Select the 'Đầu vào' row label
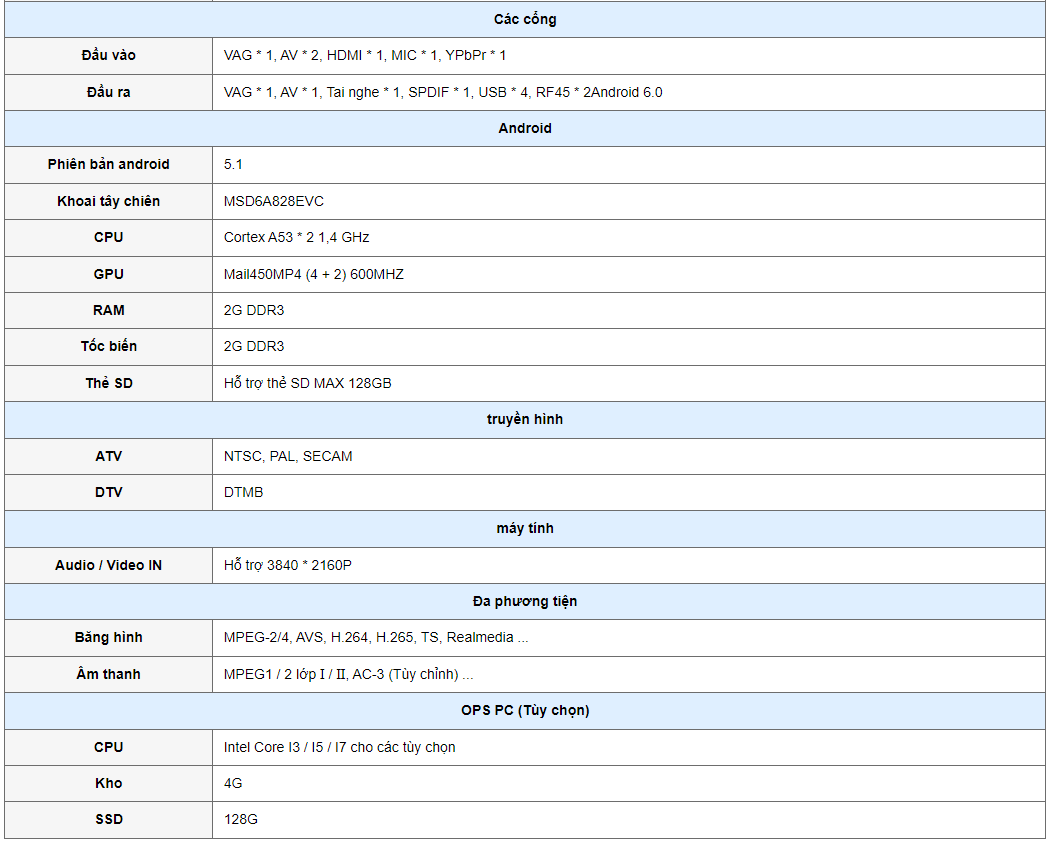Viewport: 1051px width, 843px height. (x=108, y=55)
